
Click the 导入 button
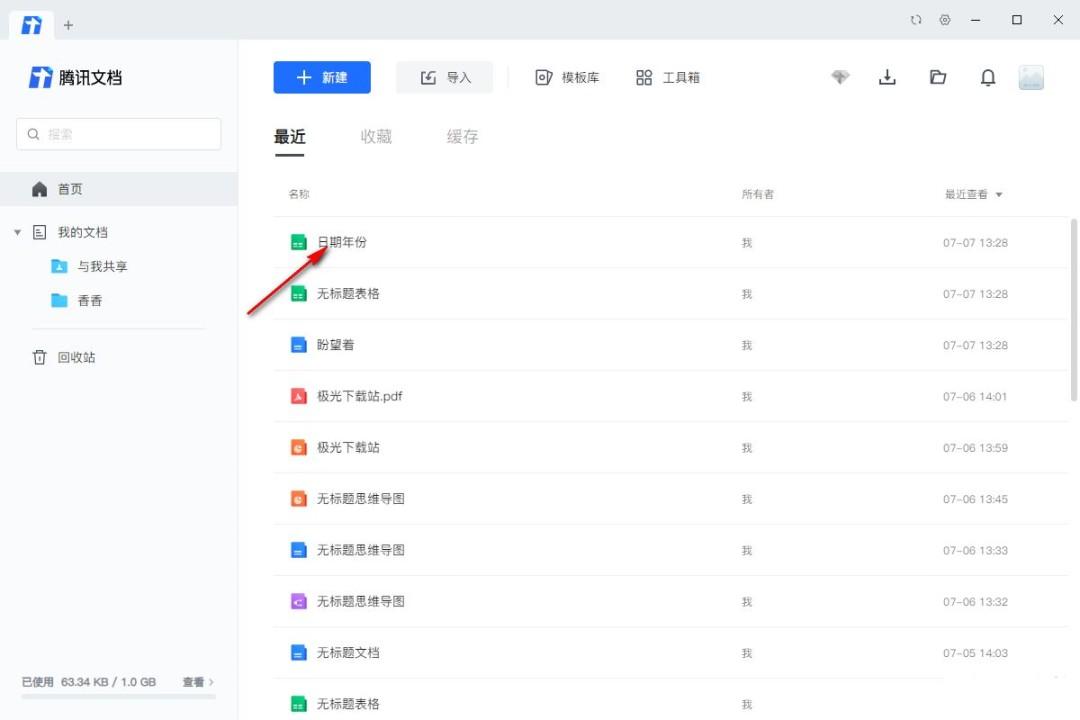pyautogui.click(x=445, y=78)
